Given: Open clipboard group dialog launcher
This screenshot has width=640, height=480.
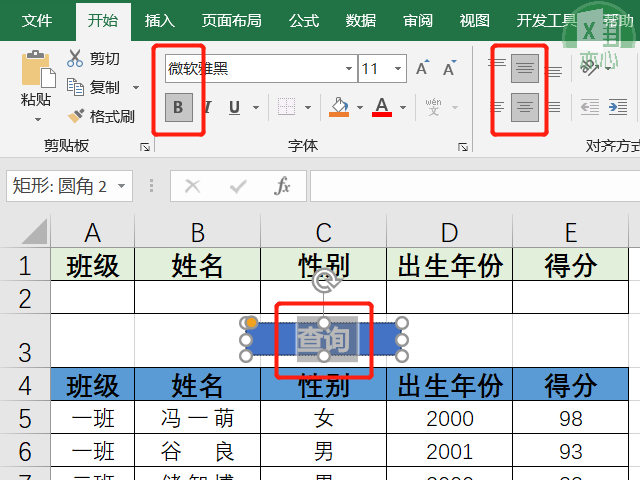Looking at the screenshot, I should click(x=144, y=147).
